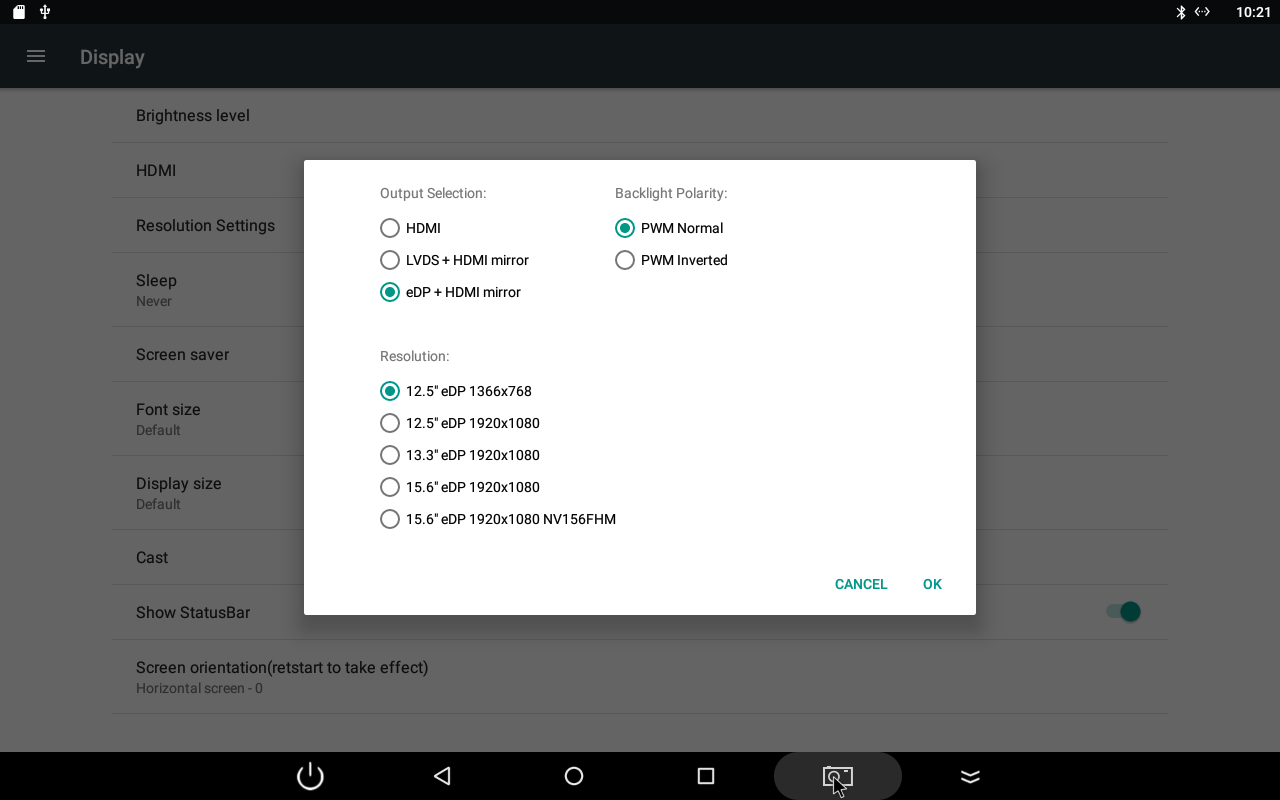Viewport: 1280px width, 800px height.
Task: Tap the screenshot icon in navigation bar
Action: point(837,776)
